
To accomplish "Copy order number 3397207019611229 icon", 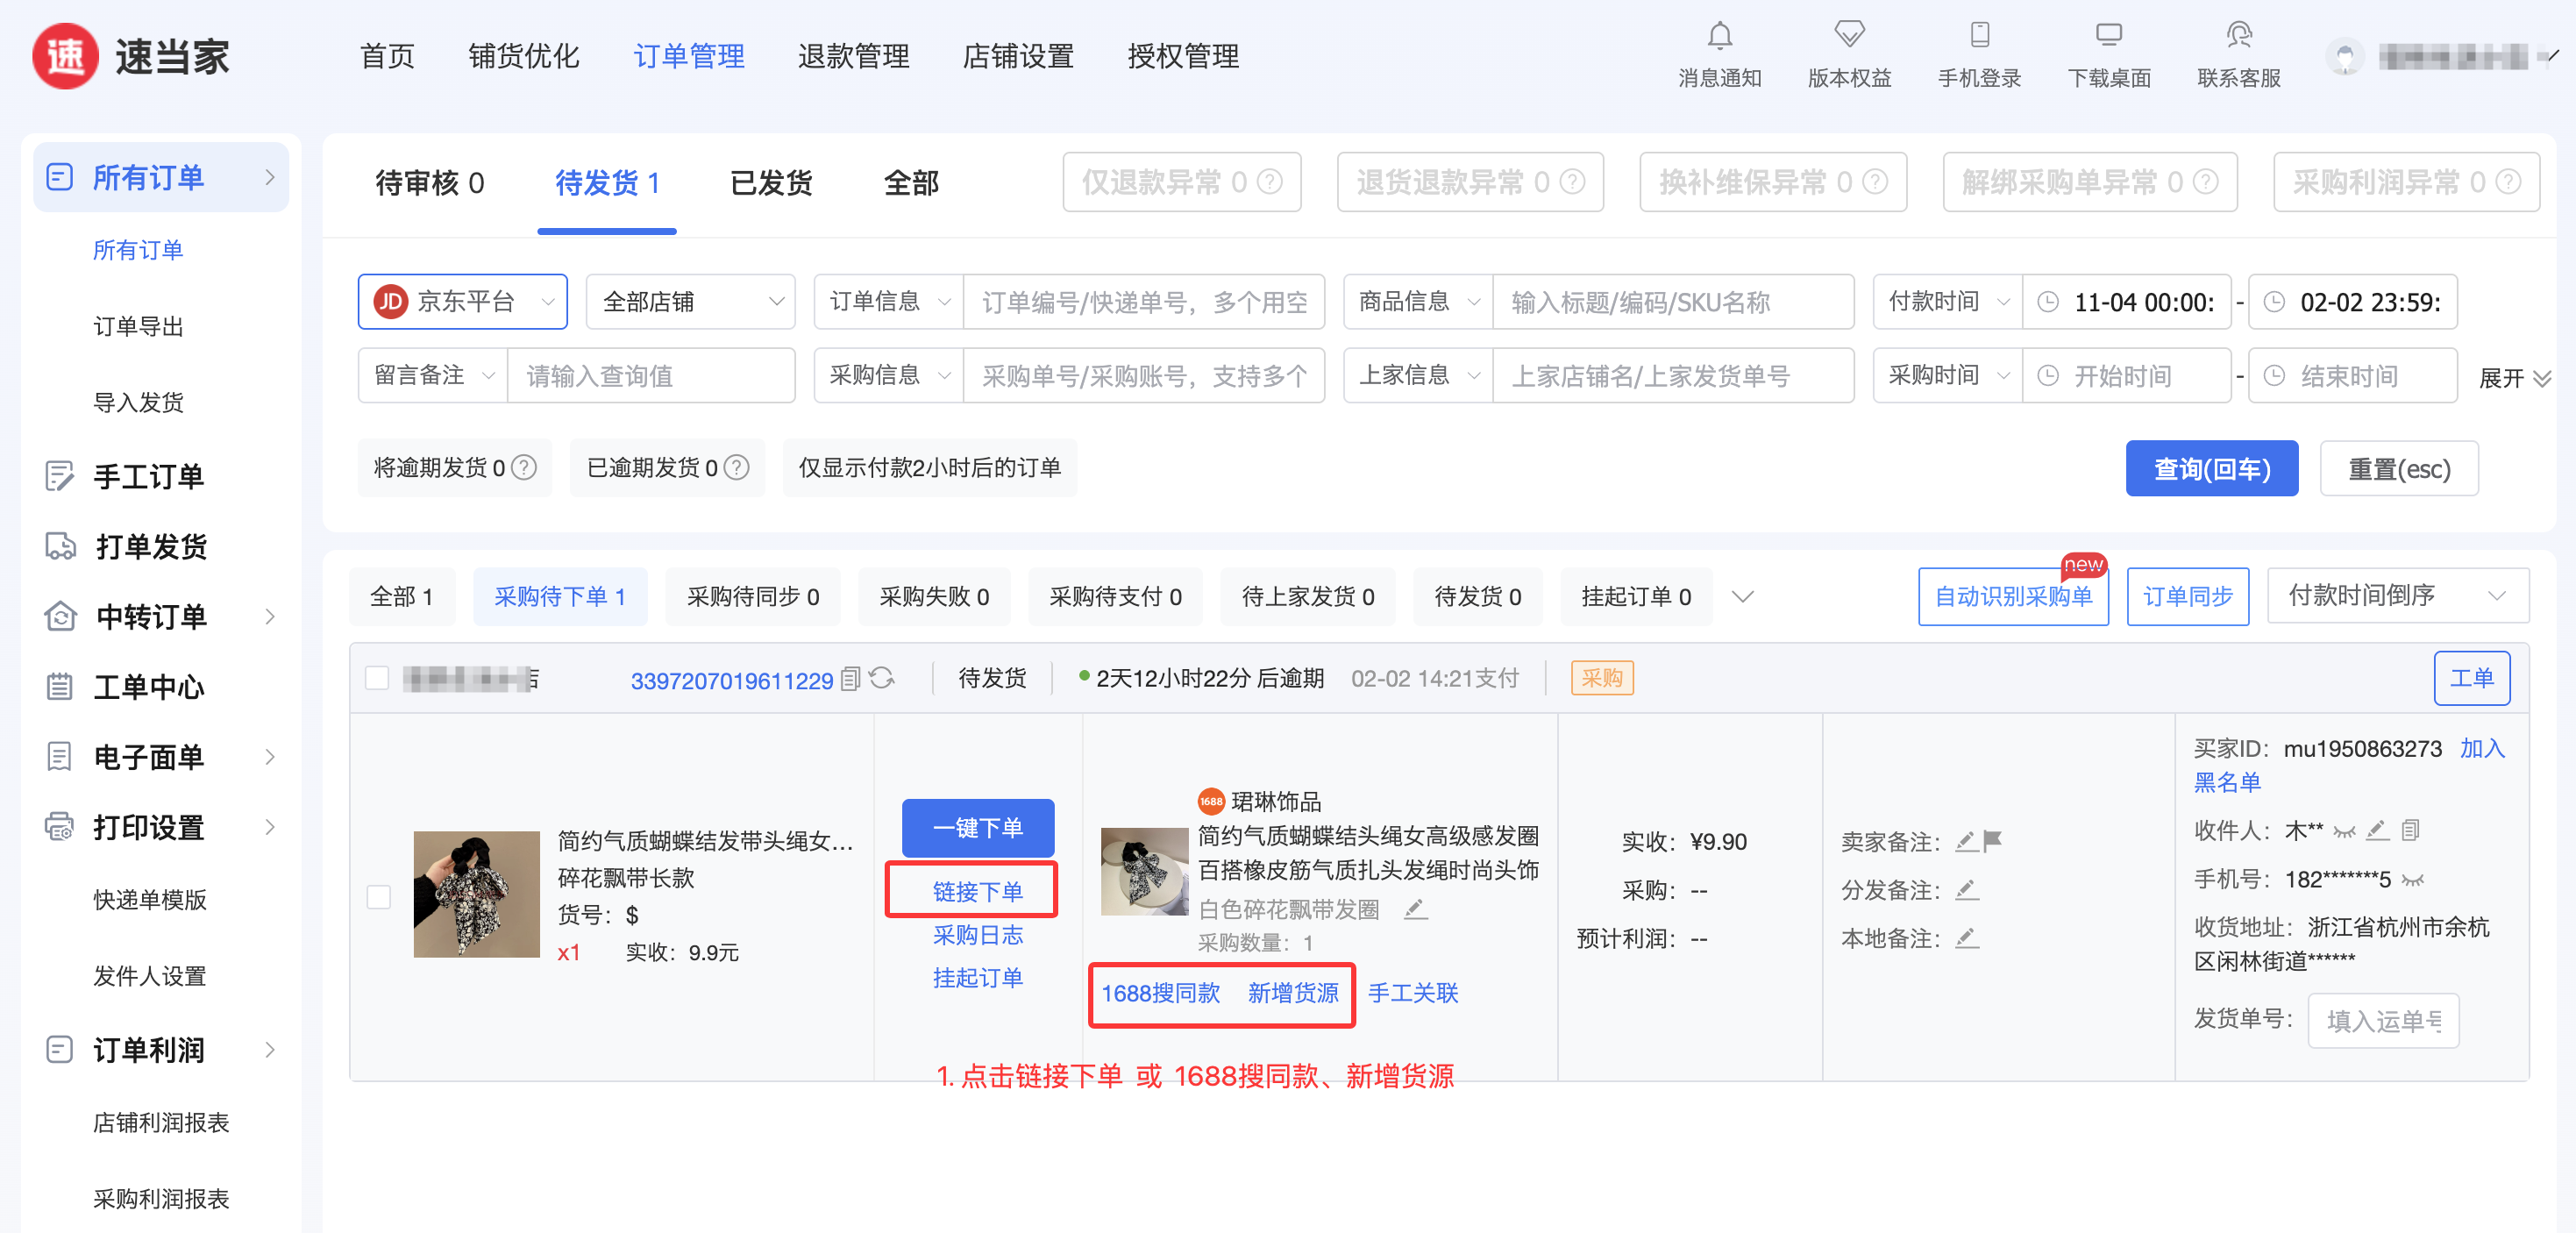I will point(850,680).
